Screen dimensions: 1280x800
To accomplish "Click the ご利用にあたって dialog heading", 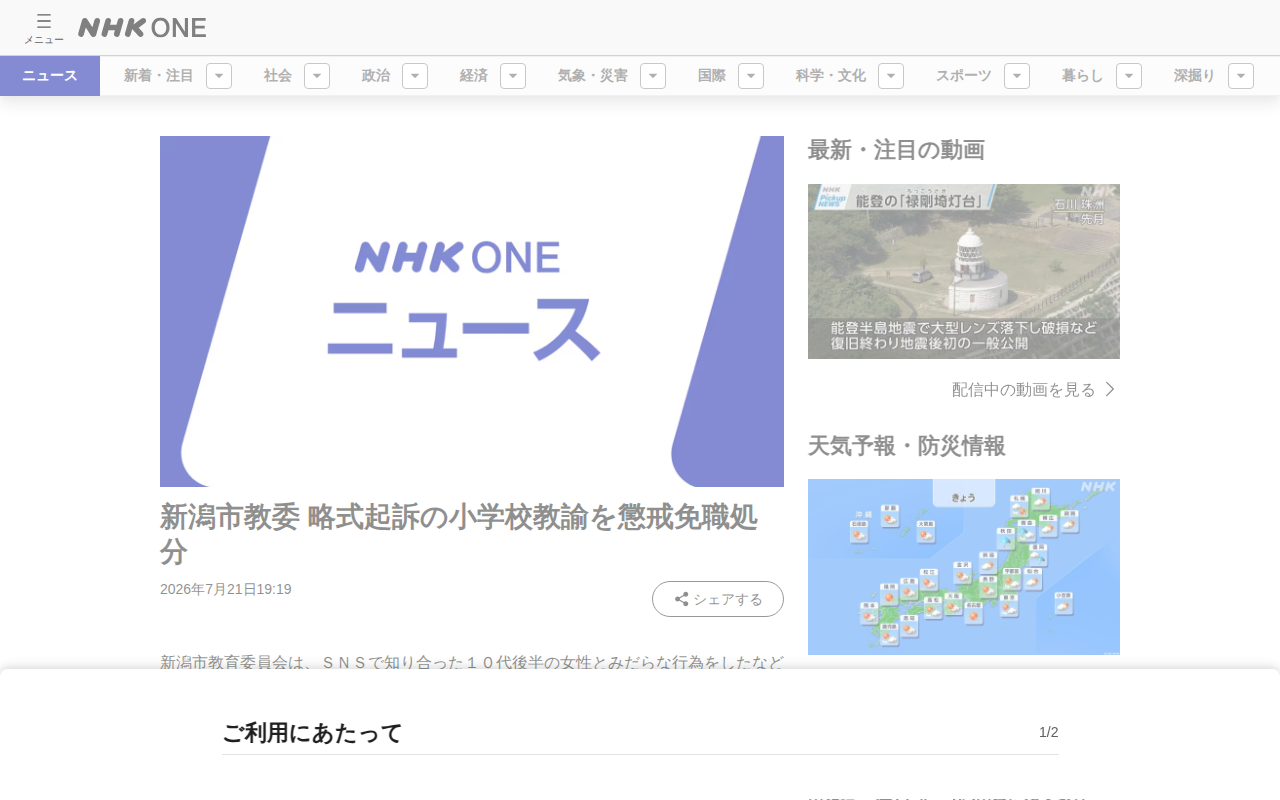I will coord(312,733).
